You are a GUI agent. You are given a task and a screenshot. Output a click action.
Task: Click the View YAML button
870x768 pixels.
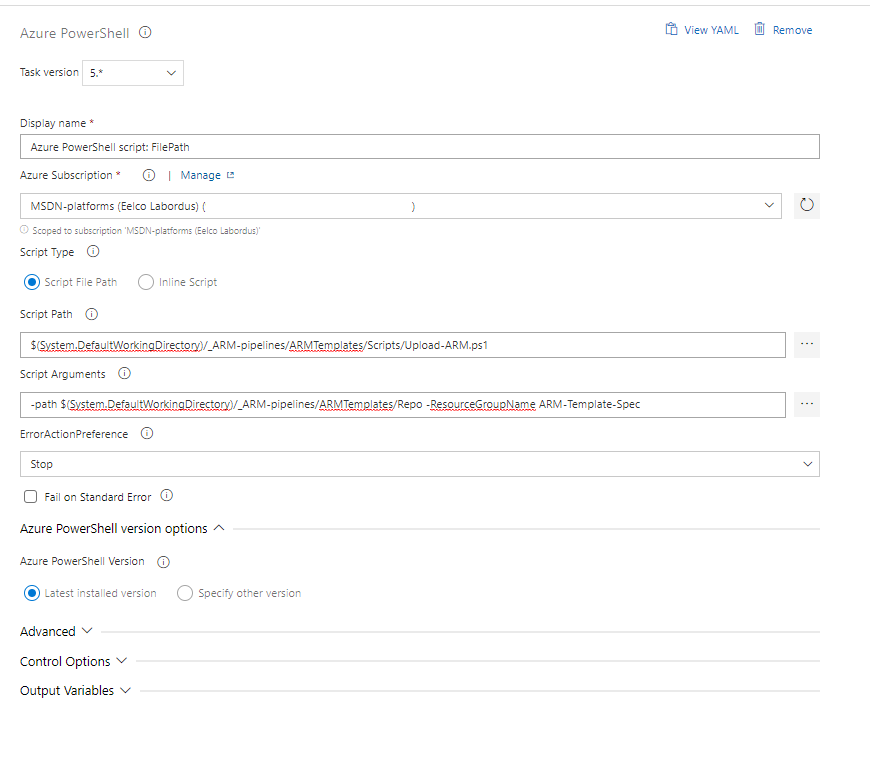pos(702,30)
